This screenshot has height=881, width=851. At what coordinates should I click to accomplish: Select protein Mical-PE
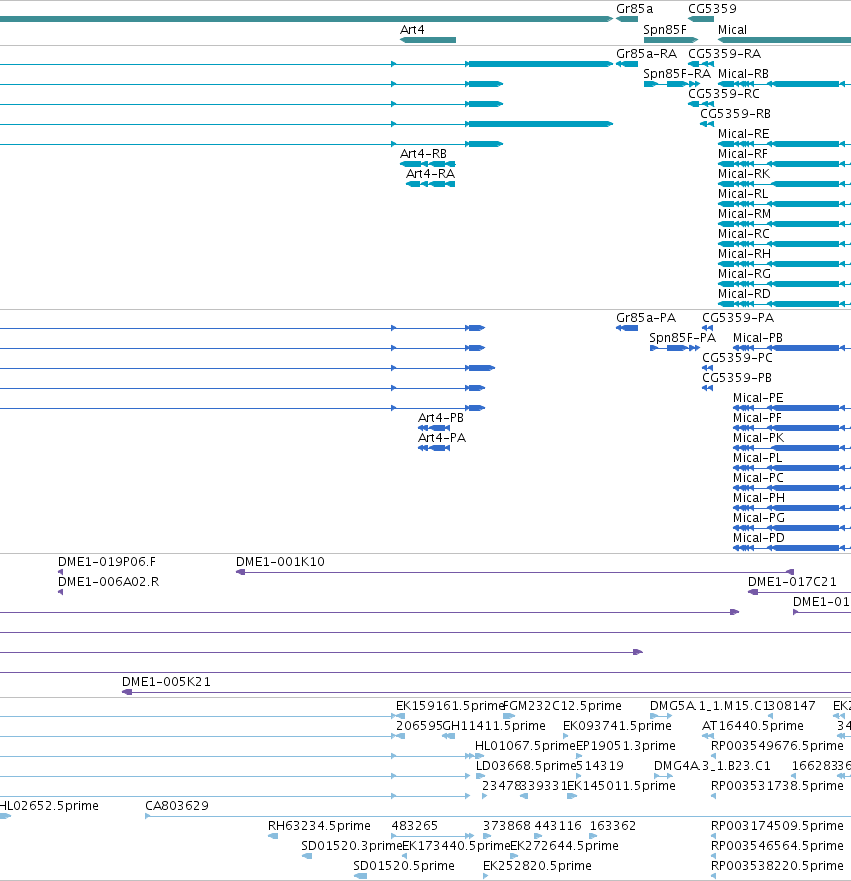792,408
